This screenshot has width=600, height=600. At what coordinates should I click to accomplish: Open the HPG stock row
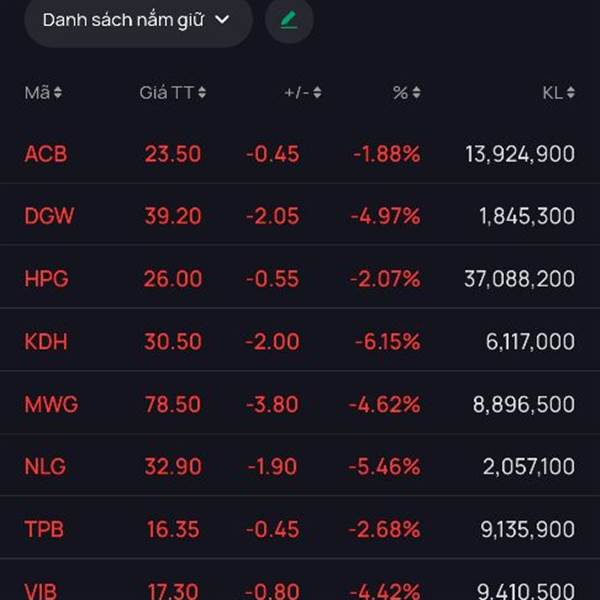pos(47,279)
